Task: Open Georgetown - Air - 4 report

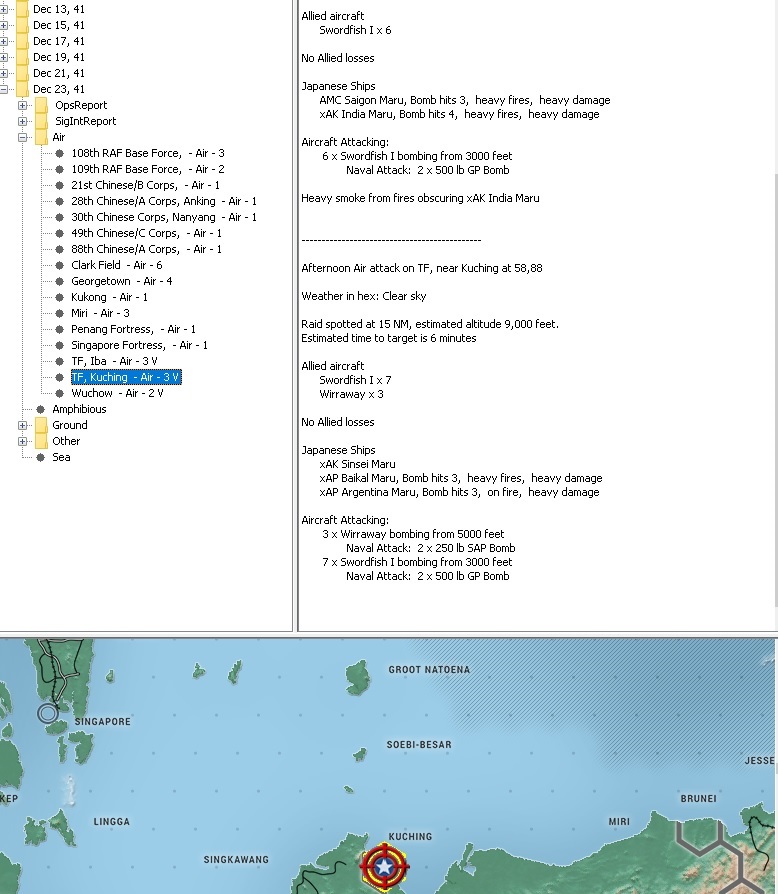Action: tap(121, 281)
